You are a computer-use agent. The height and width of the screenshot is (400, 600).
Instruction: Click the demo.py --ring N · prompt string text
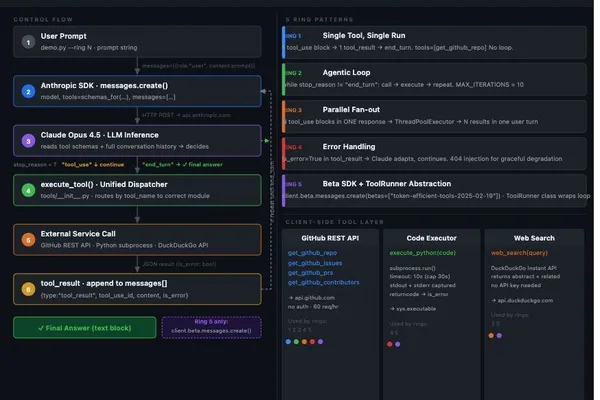point(89,48)
